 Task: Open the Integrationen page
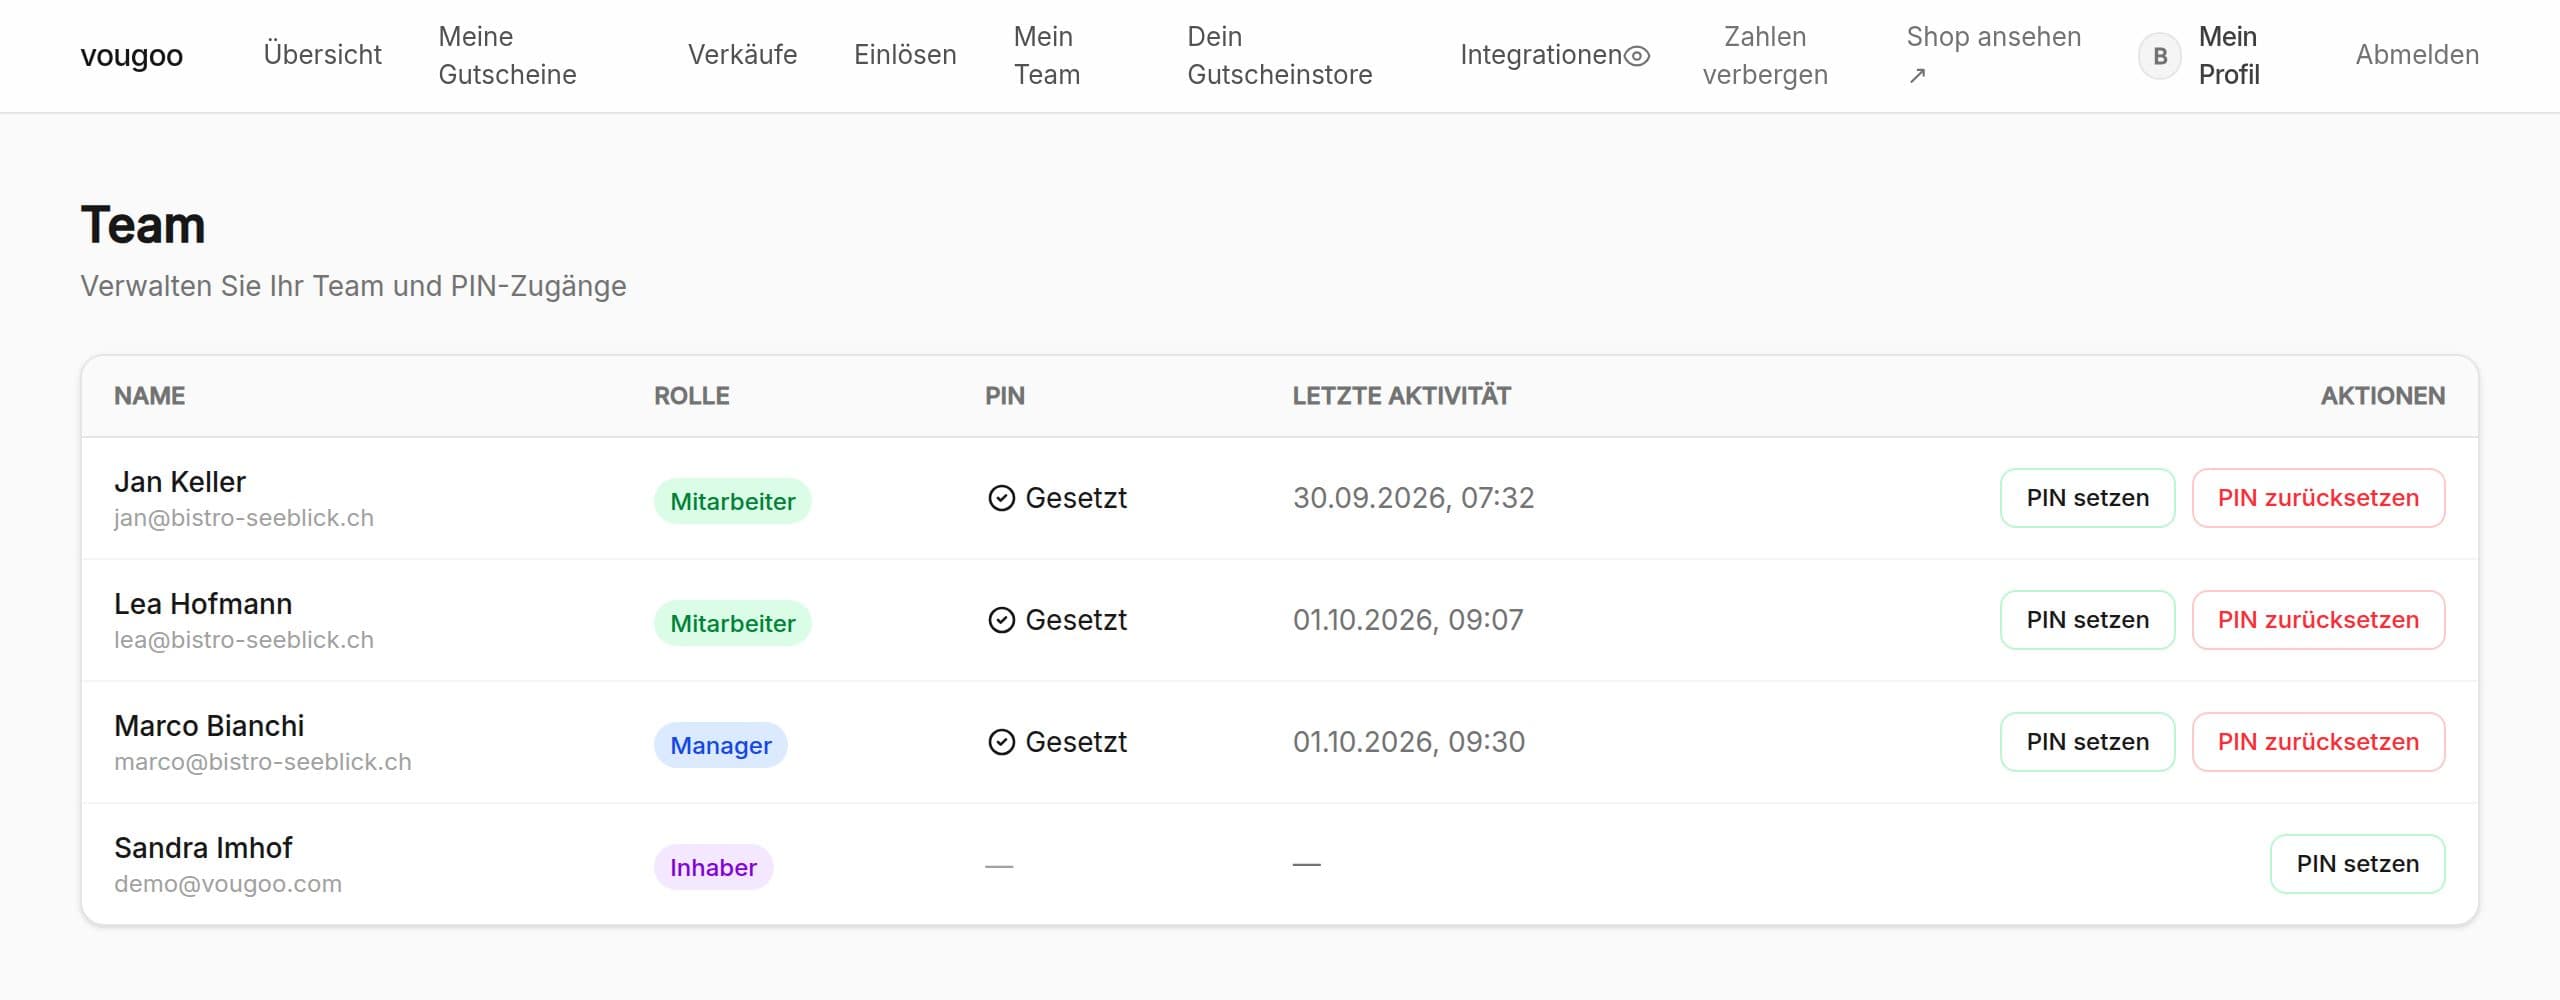(x=1541, y=55)
